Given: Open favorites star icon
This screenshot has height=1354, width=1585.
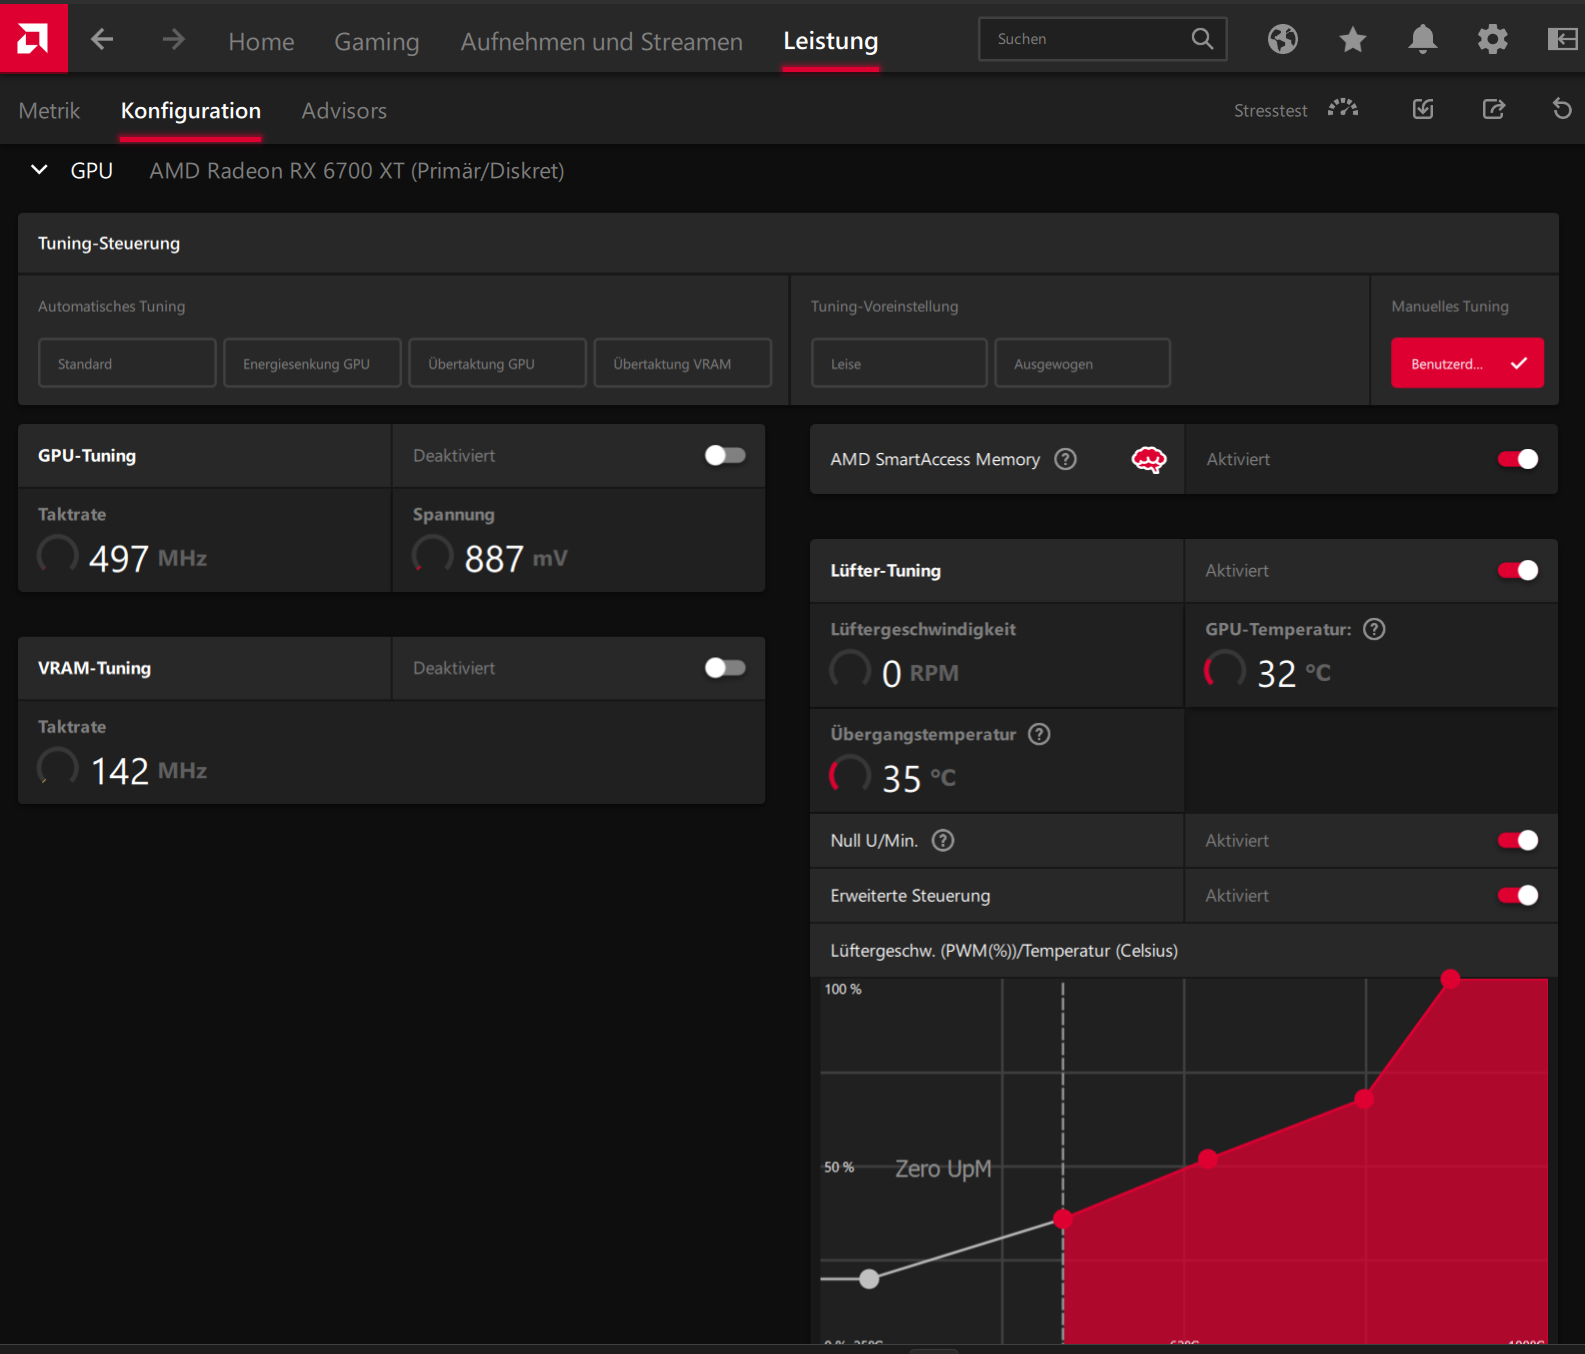Looking at the screenshot, I should click(x=1353, y=39).
